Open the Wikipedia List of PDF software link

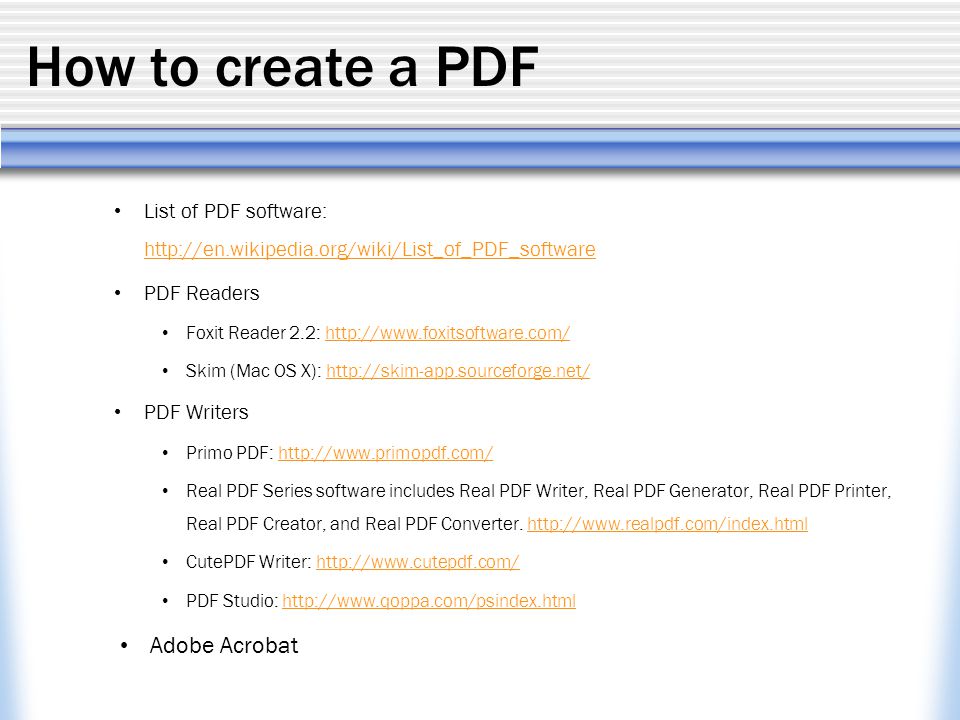370,249
